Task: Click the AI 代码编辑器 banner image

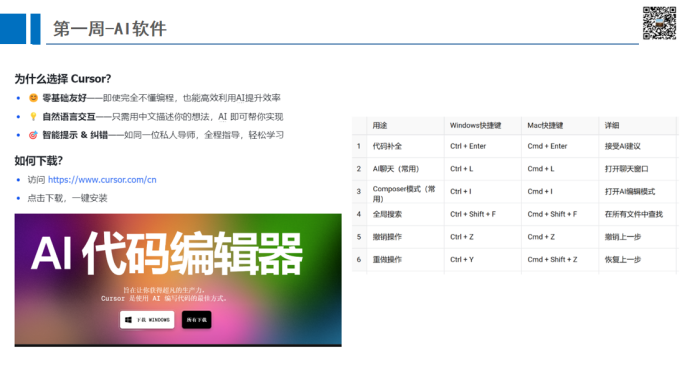Action: tap(178, 280)
